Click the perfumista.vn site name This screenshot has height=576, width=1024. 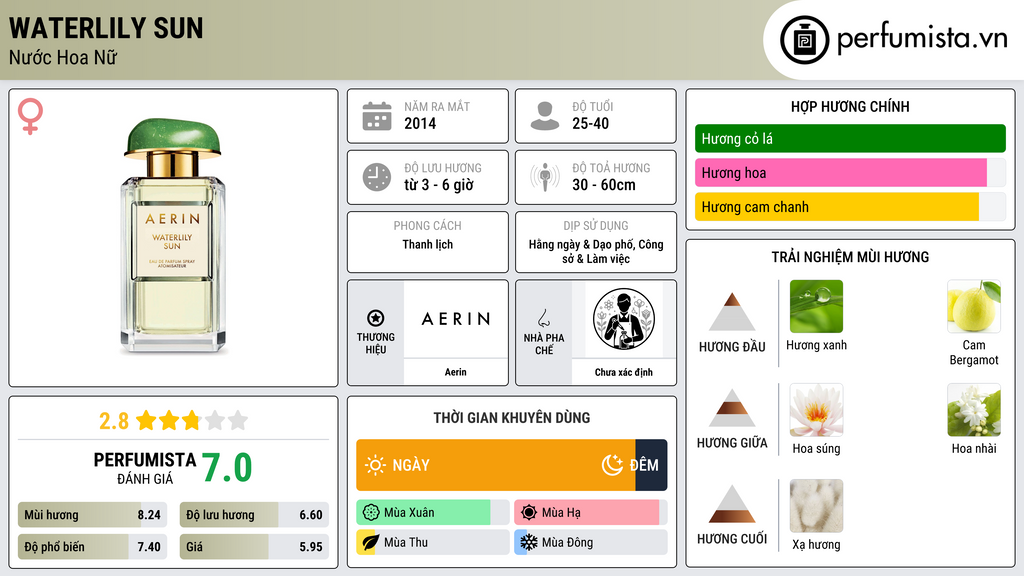tap(922, 39)
